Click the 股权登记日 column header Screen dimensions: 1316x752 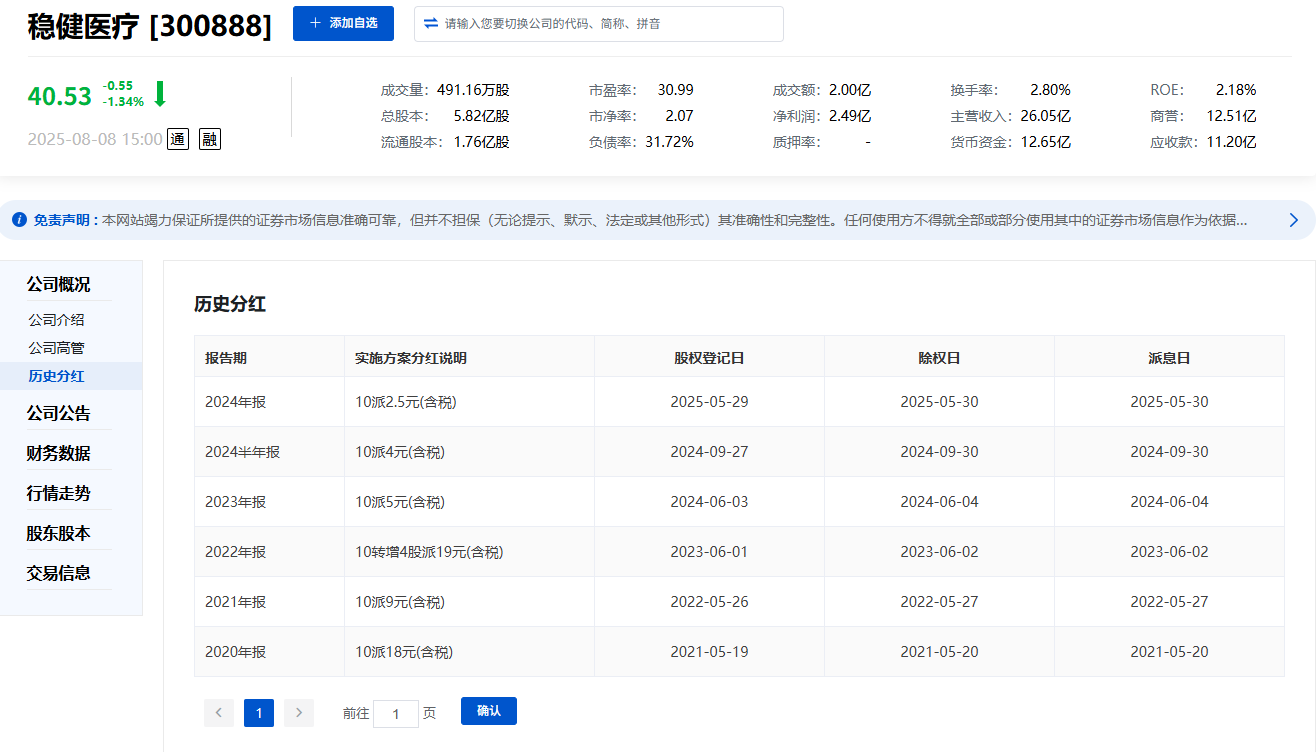[709, 358]
